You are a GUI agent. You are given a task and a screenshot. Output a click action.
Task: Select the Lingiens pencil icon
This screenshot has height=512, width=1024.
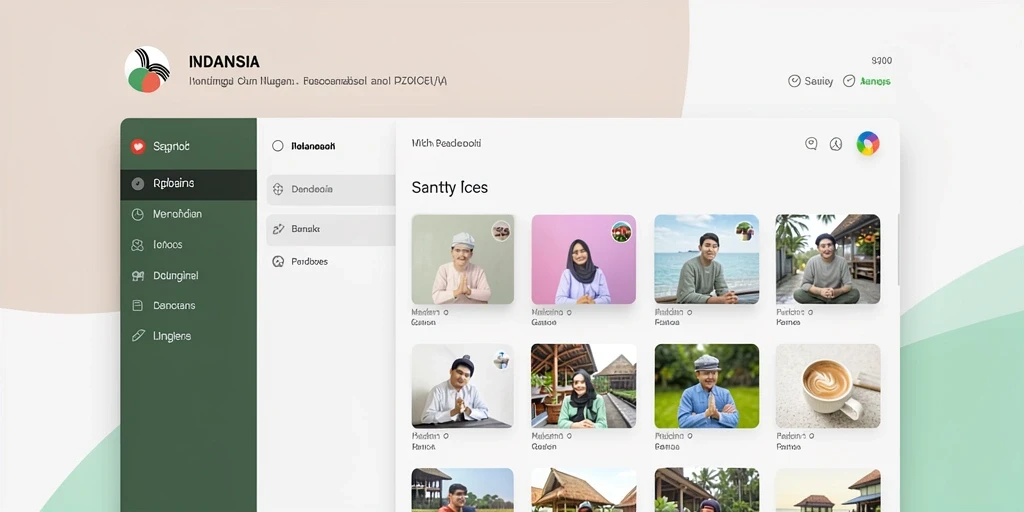pos(138,336)
